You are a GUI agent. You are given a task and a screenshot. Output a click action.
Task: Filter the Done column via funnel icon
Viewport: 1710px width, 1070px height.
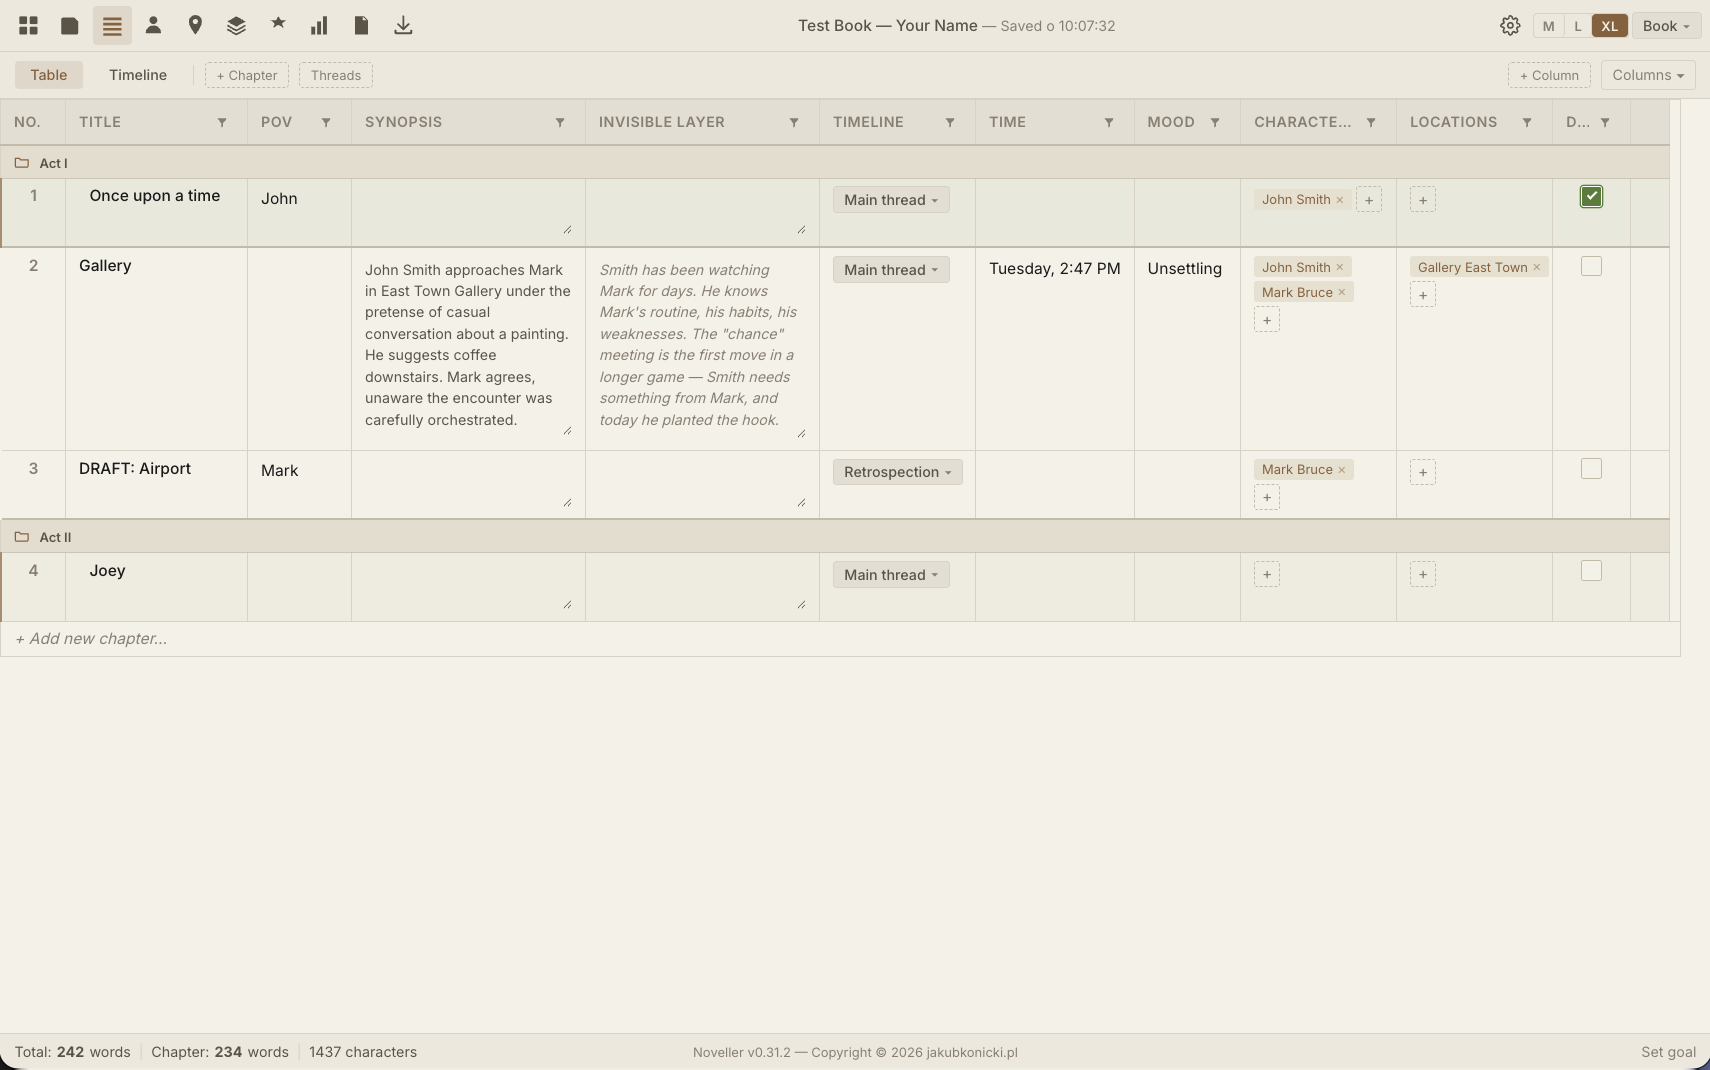point(1605,122)
